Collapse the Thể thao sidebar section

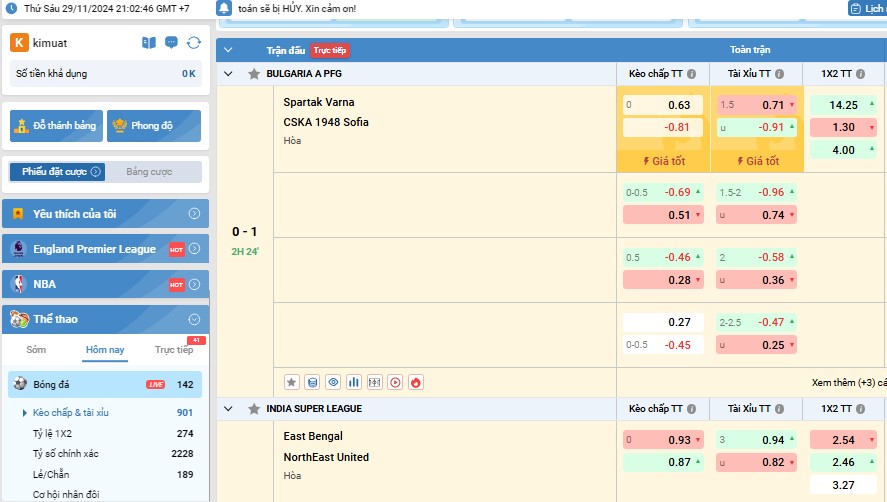click(194, 319)
